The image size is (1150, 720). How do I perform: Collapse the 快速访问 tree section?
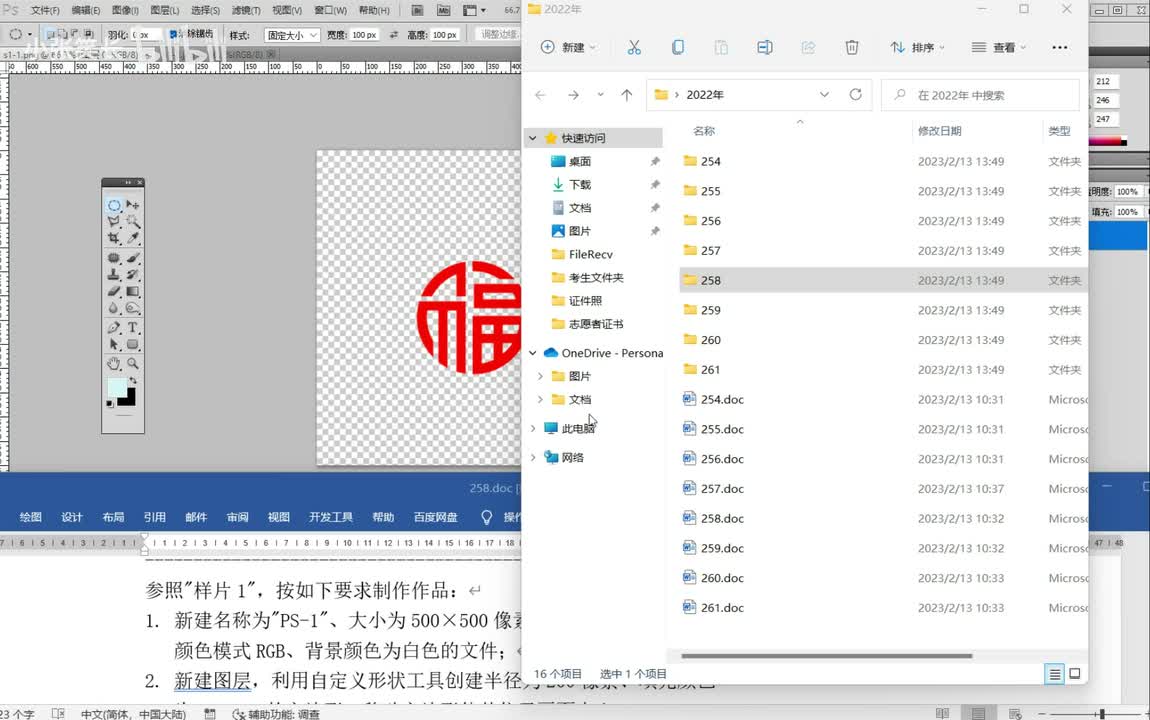[533, 138]
